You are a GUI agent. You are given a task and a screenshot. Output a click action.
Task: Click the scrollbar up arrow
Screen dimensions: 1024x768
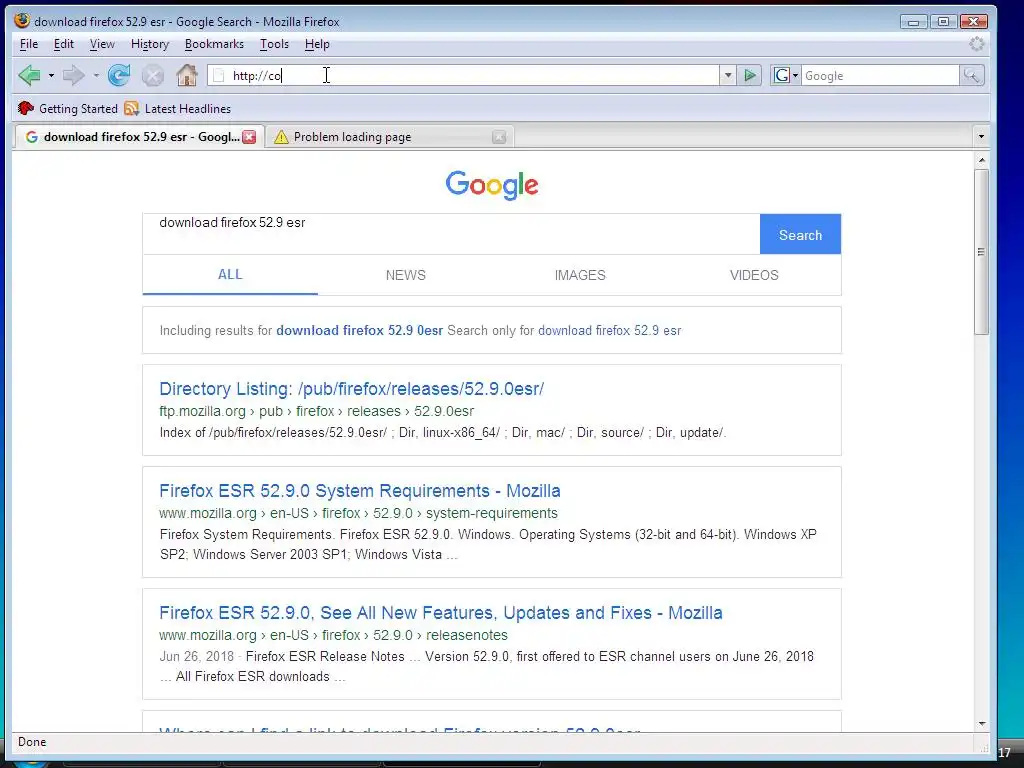(x=981, y=160)
